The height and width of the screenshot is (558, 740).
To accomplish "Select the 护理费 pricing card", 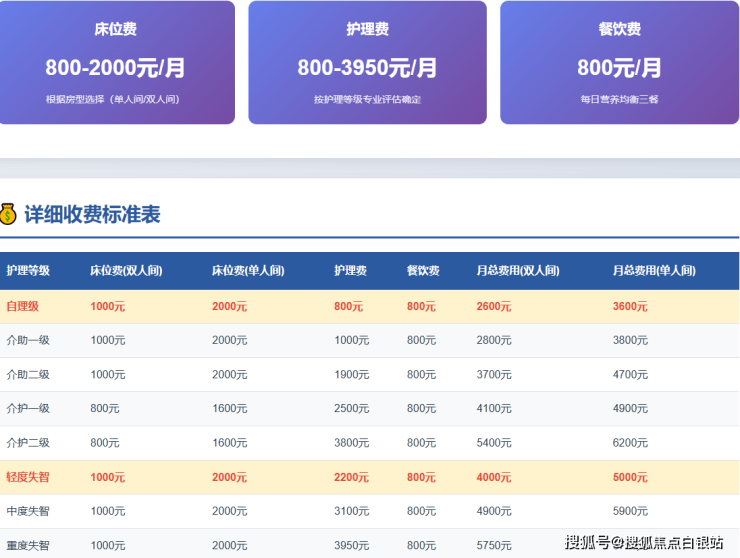I will click(367, 63).
